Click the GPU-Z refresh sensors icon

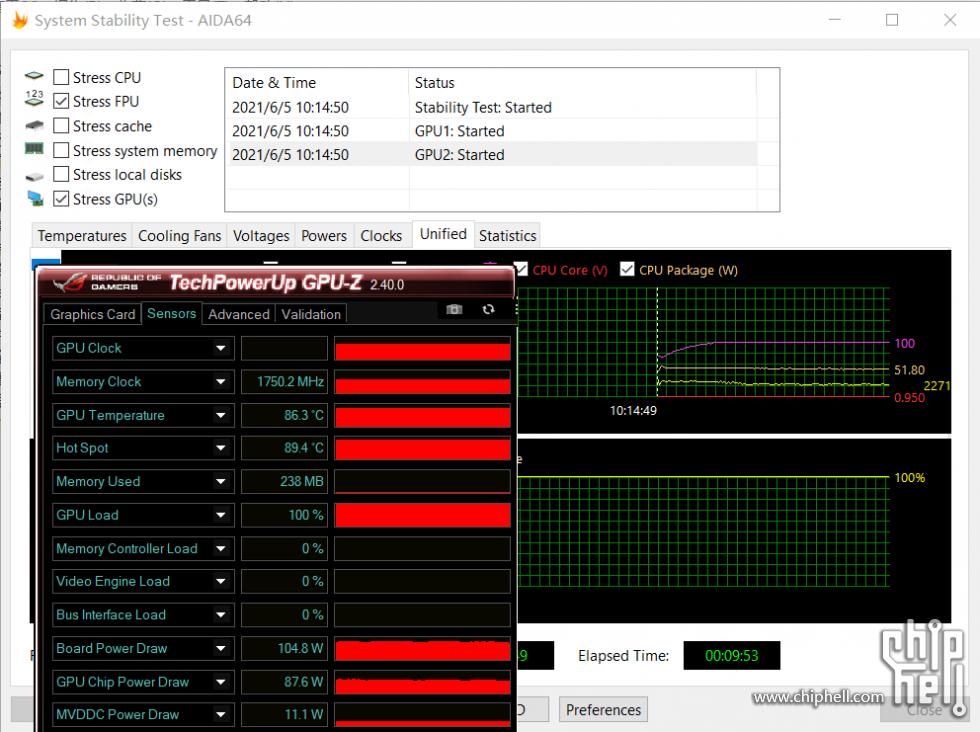point(488,310)
